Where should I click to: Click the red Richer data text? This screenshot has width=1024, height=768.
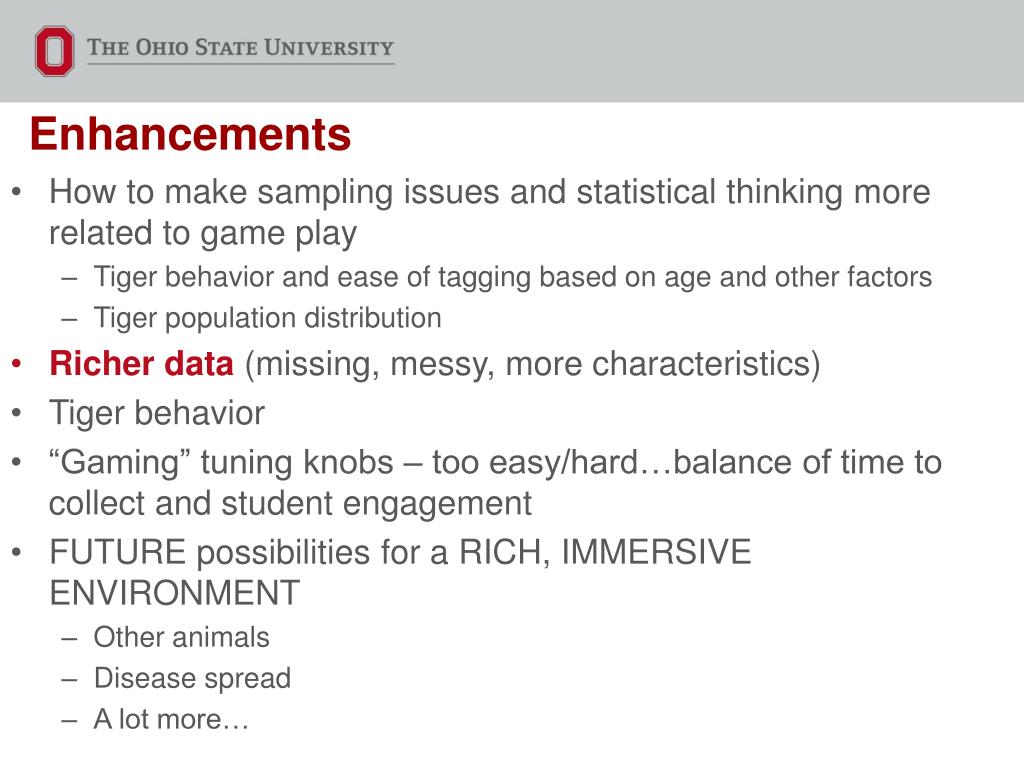click(141, 363)
